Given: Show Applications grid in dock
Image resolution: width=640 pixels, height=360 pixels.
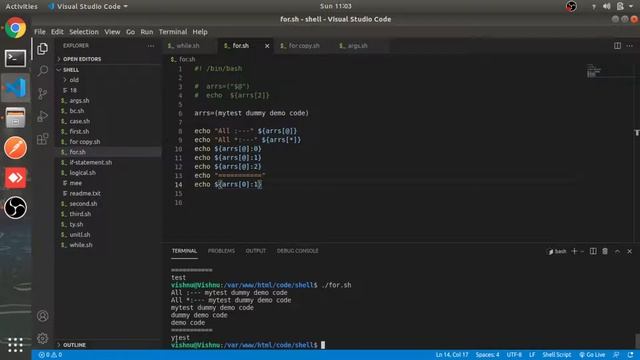Looking at the screenshot, I should [16, 345].
